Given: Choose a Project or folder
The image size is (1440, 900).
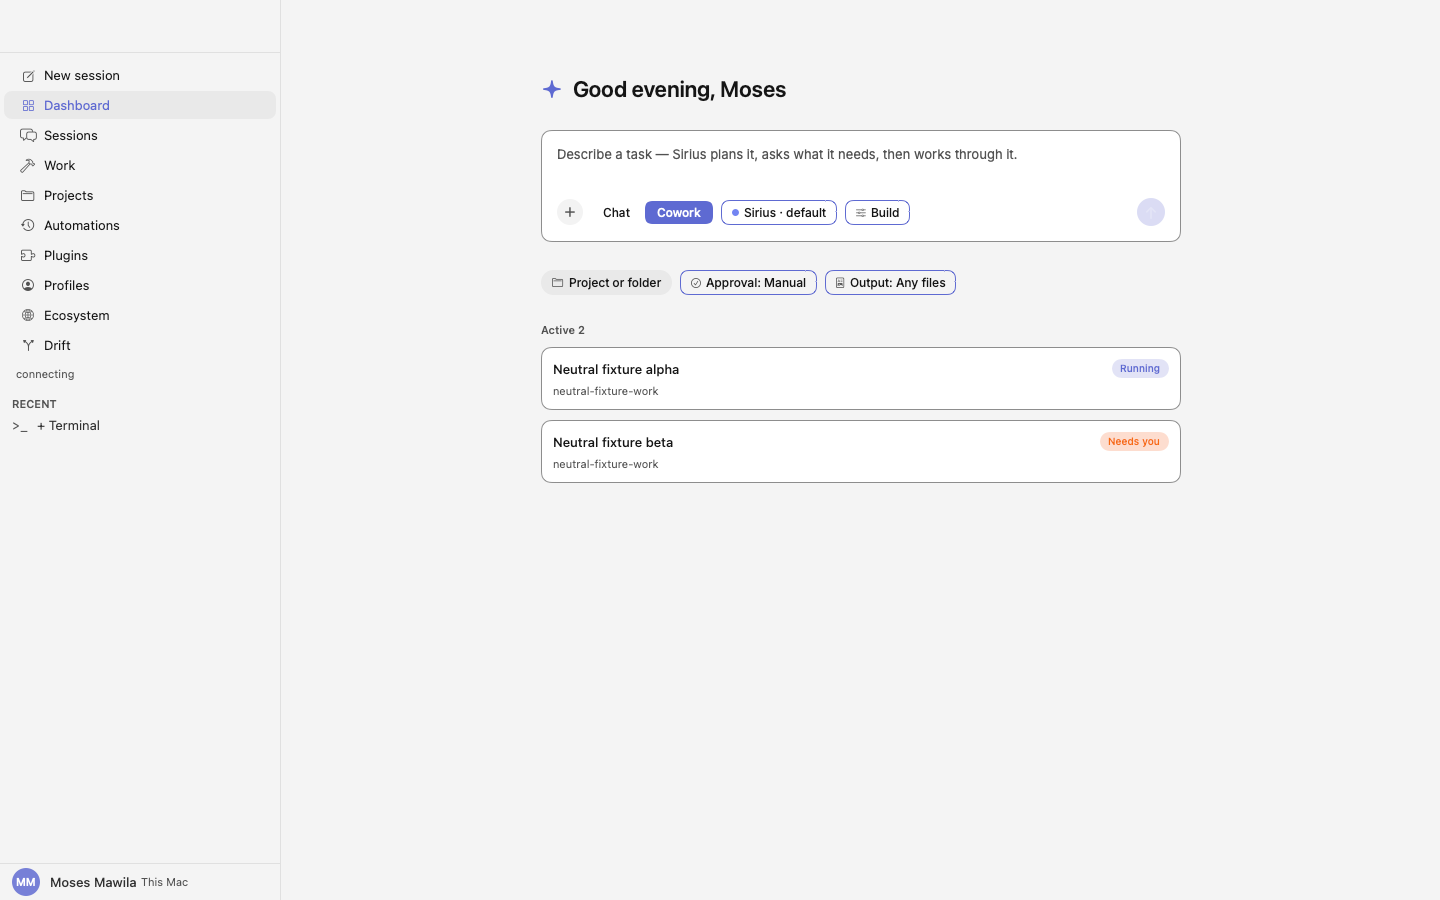Looking at the screenshot, I should click(x=606, y=283).
